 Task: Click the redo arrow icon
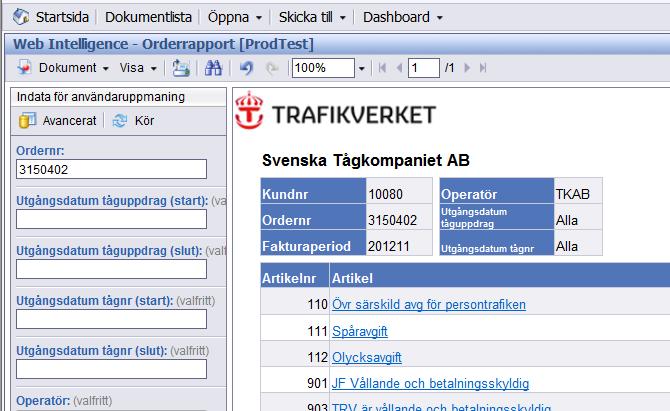click(272, 68)
